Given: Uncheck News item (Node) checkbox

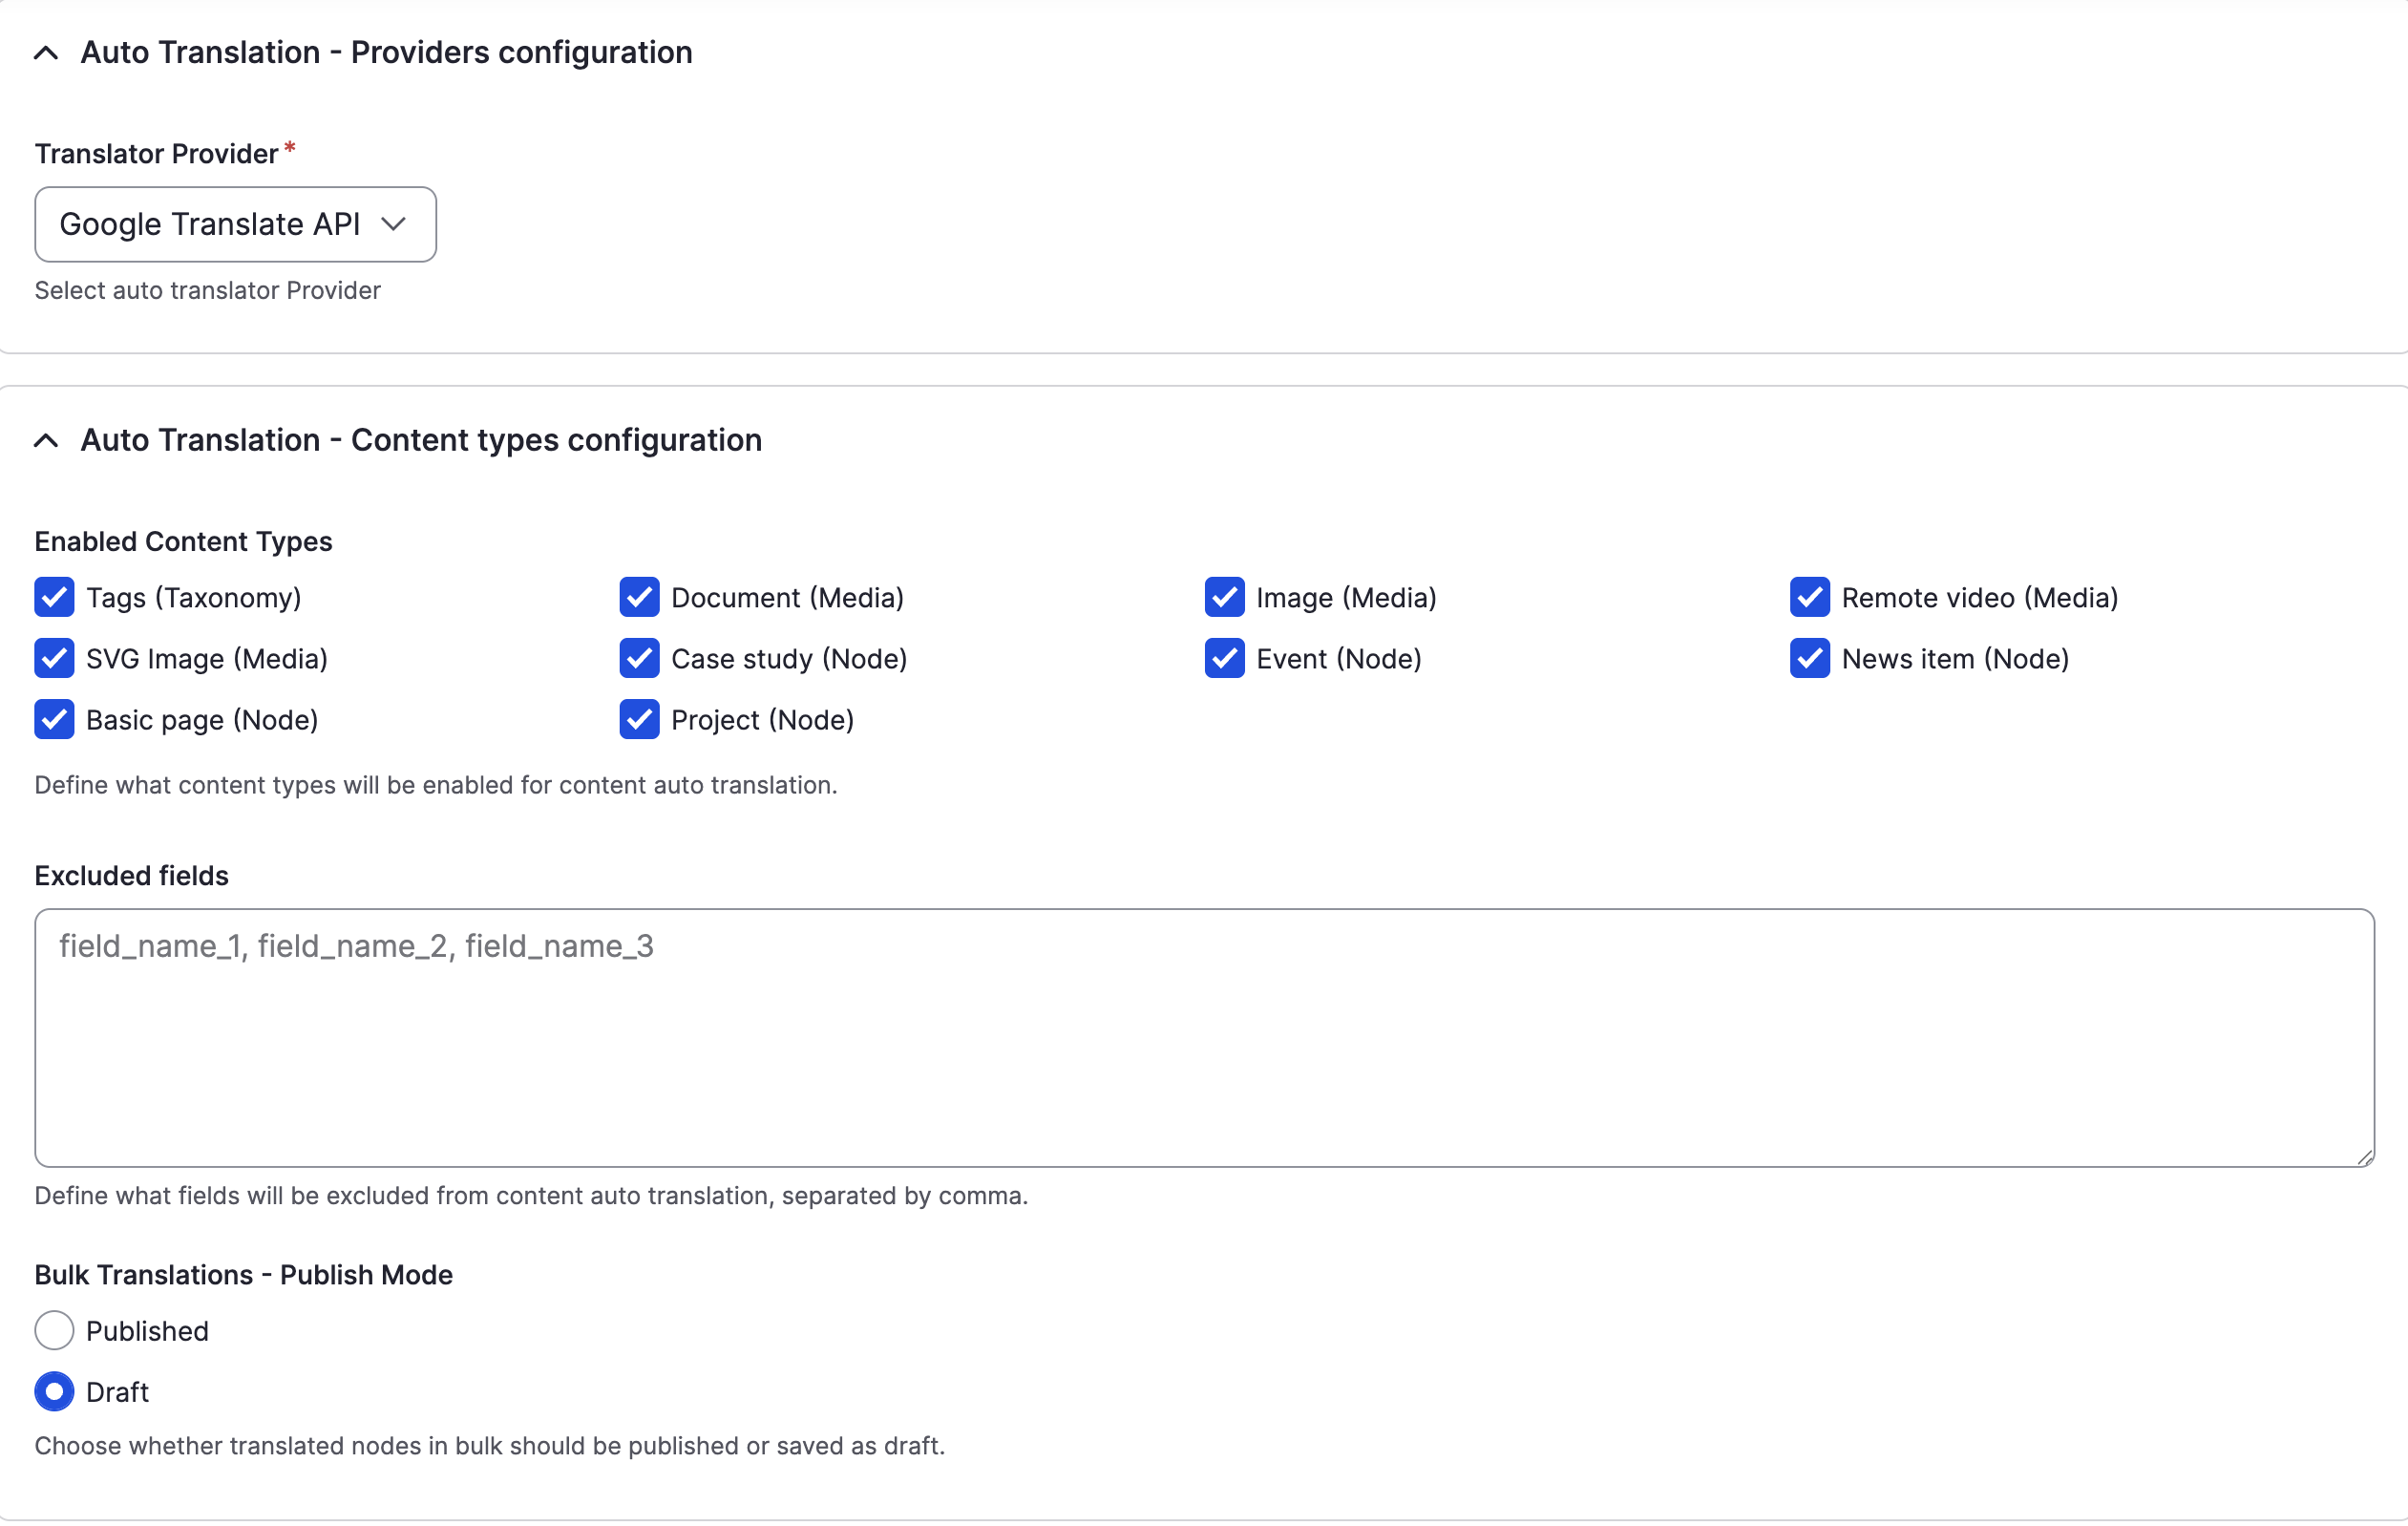Looking at the screenshot, I should click(1809, 659).
